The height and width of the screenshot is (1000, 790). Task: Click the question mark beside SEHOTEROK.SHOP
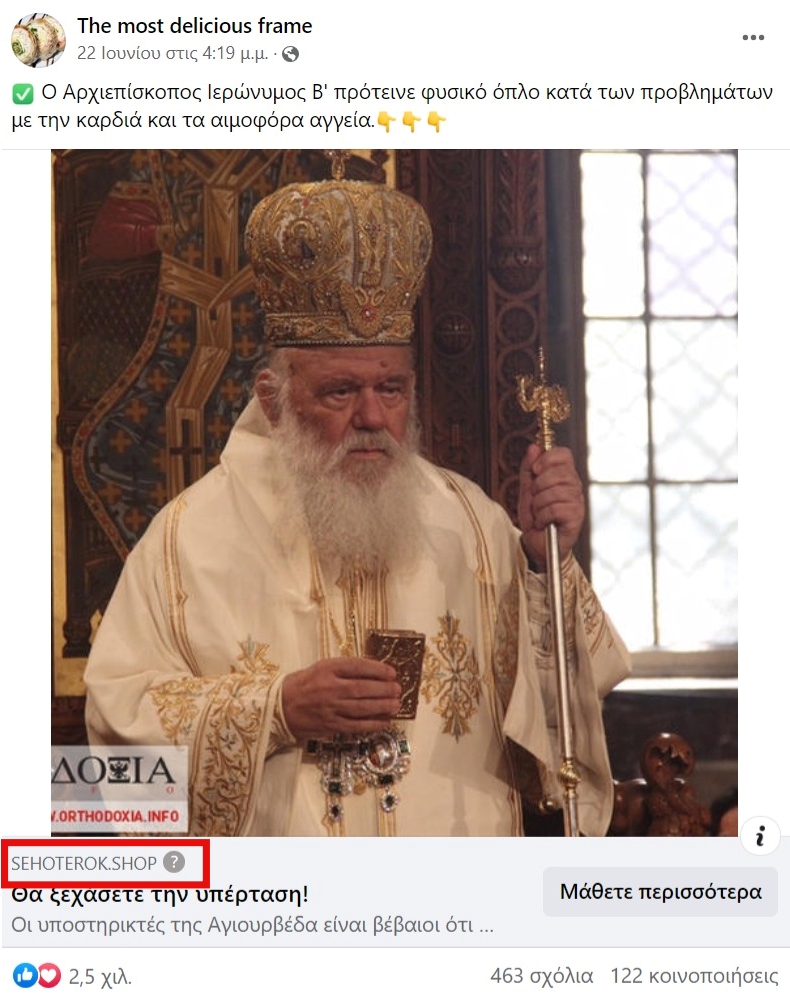(x=174, y=862)
